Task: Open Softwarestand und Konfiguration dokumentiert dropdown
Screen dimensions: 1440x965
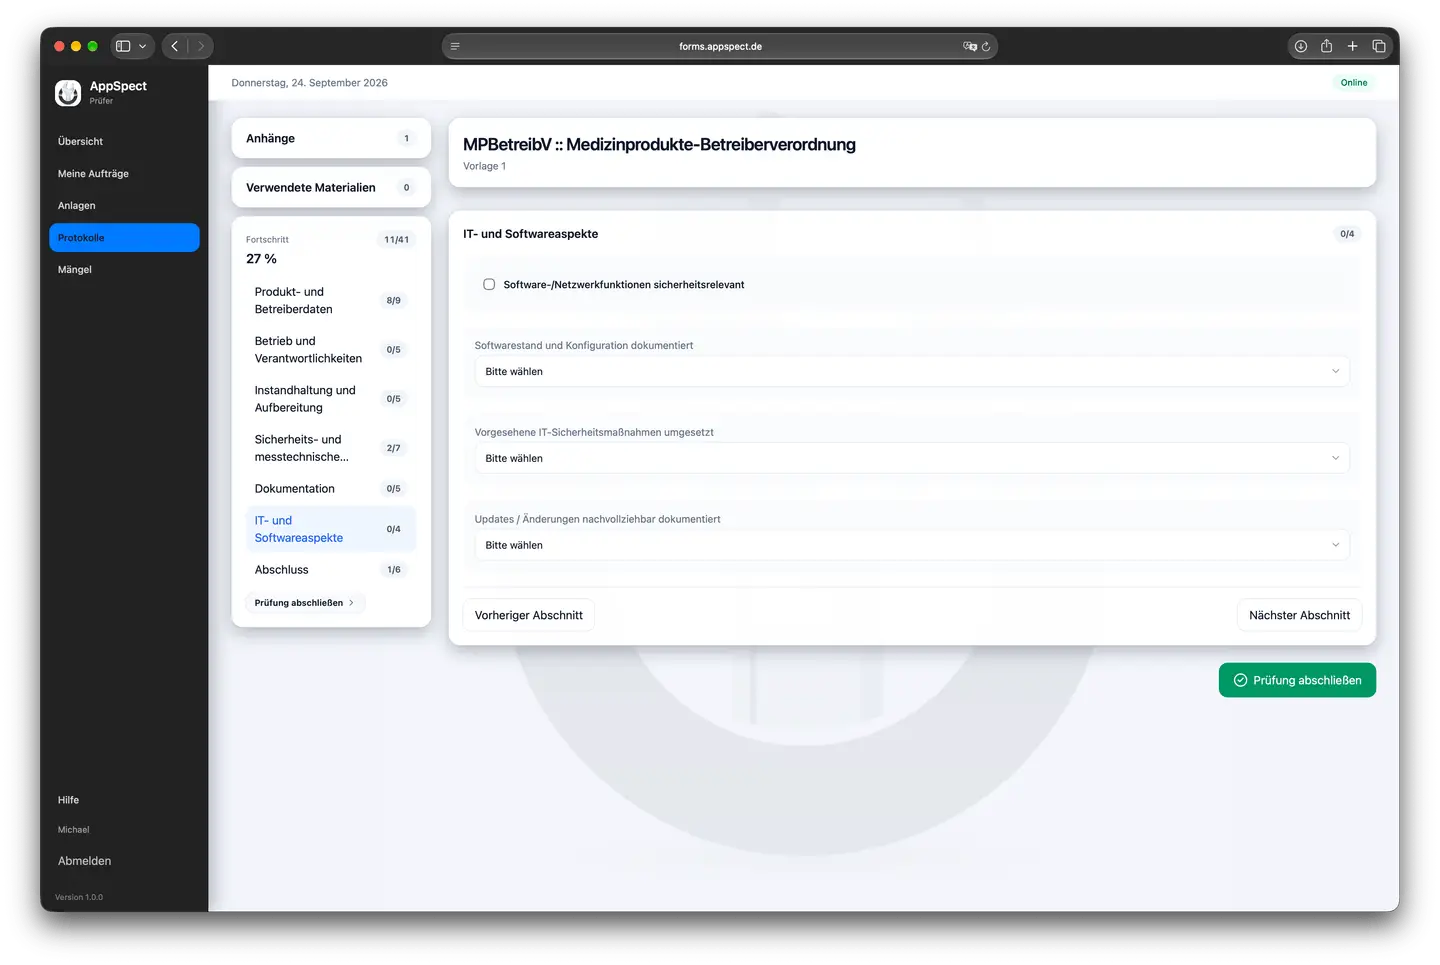Action: 912,371
